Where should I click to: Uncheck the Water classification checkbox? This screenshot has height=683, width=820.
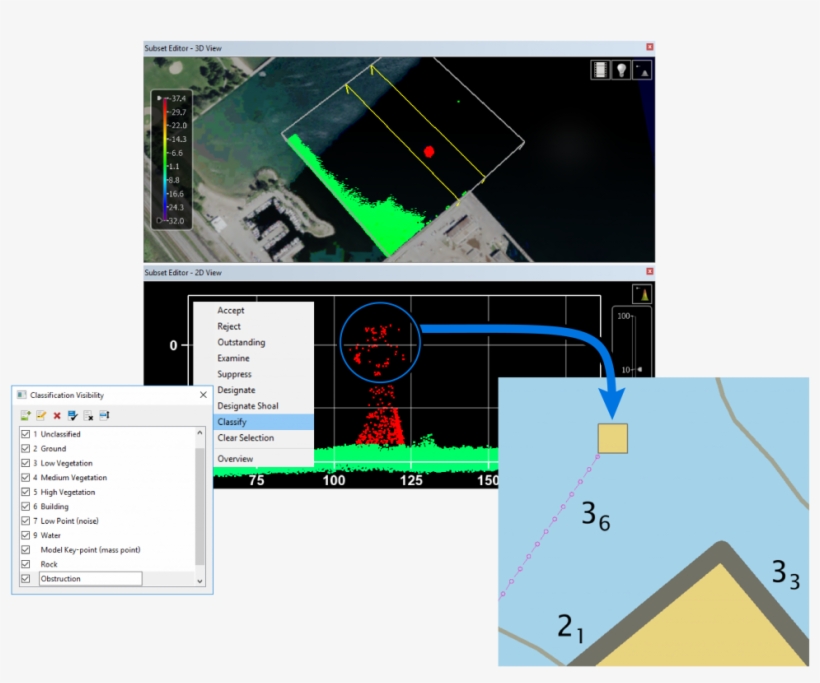26,535
